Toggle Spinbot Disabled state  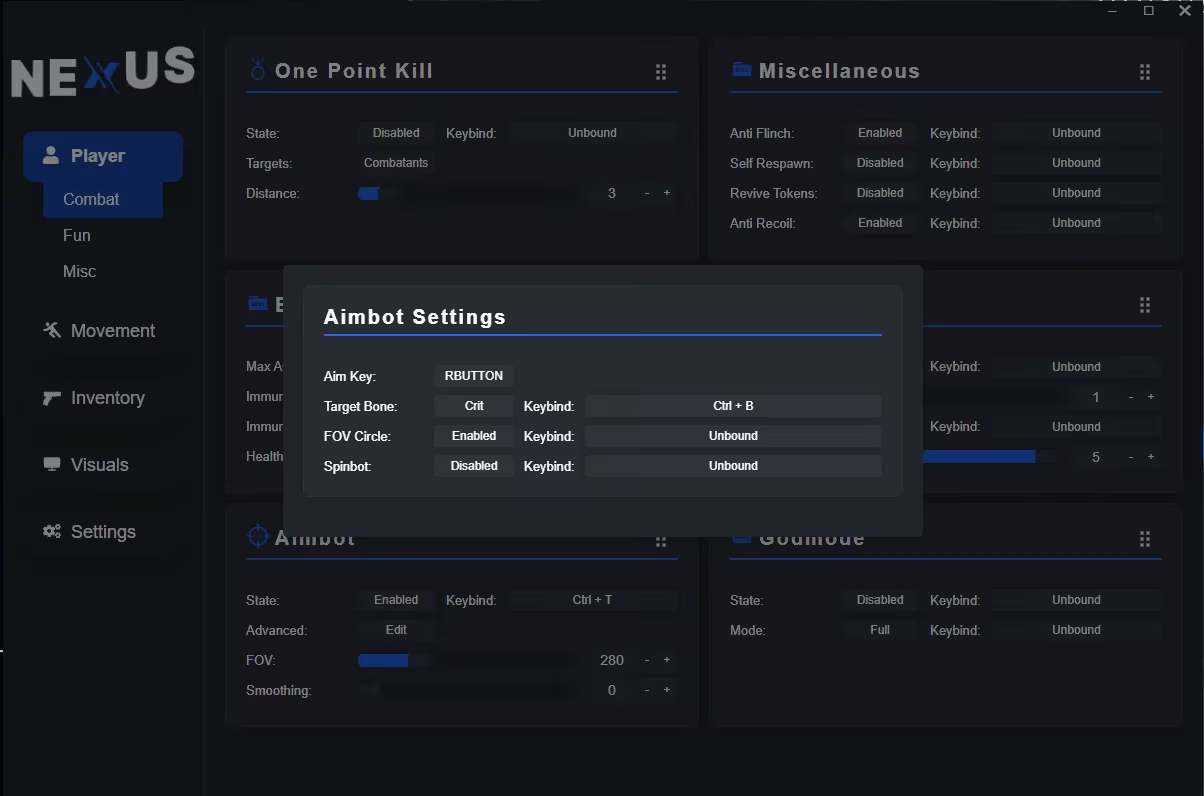[474, 466]
